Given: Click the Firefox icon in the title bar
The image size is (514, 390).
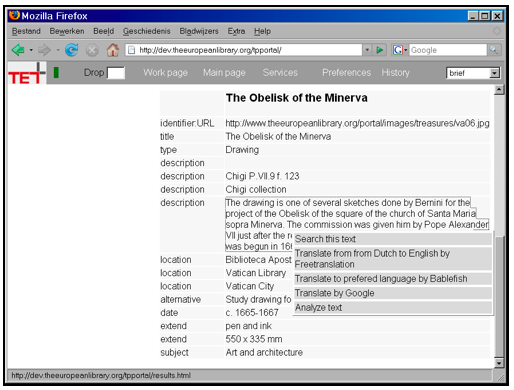Looking at the screenshot, I should point(14,15).
